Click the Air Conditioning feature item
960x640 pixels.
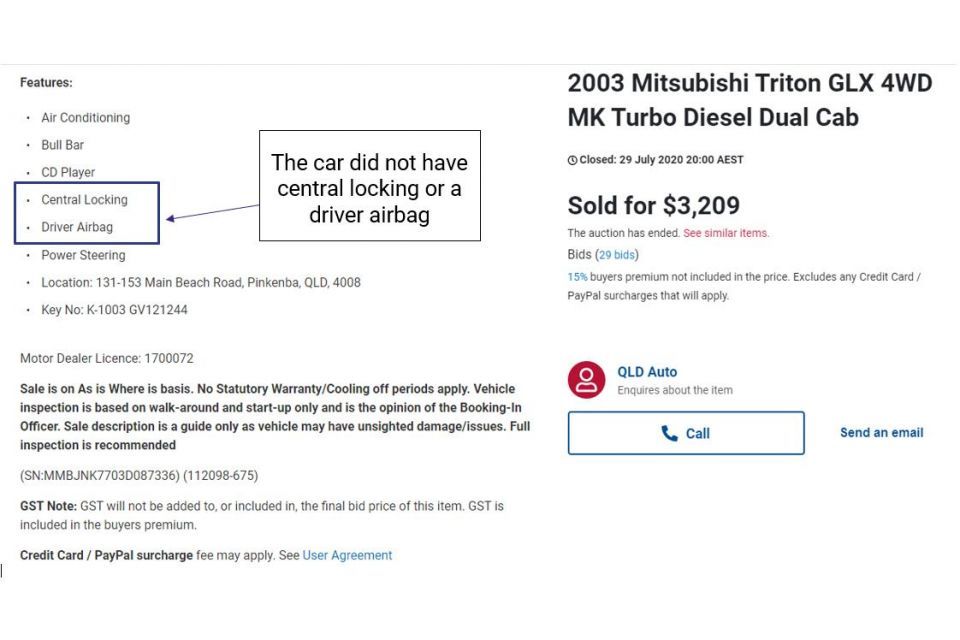86,118
